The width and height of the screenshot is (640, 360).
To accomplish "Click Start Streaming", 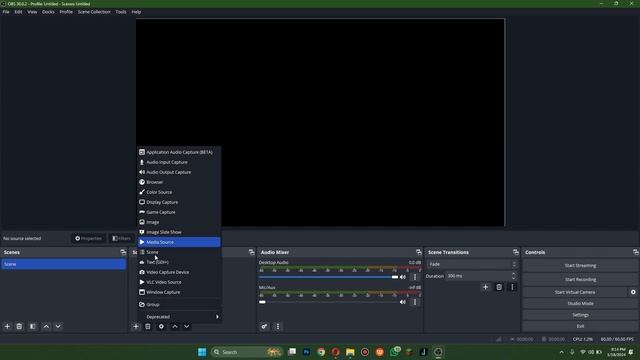I will pyautogui.click(x=580, y=266).
